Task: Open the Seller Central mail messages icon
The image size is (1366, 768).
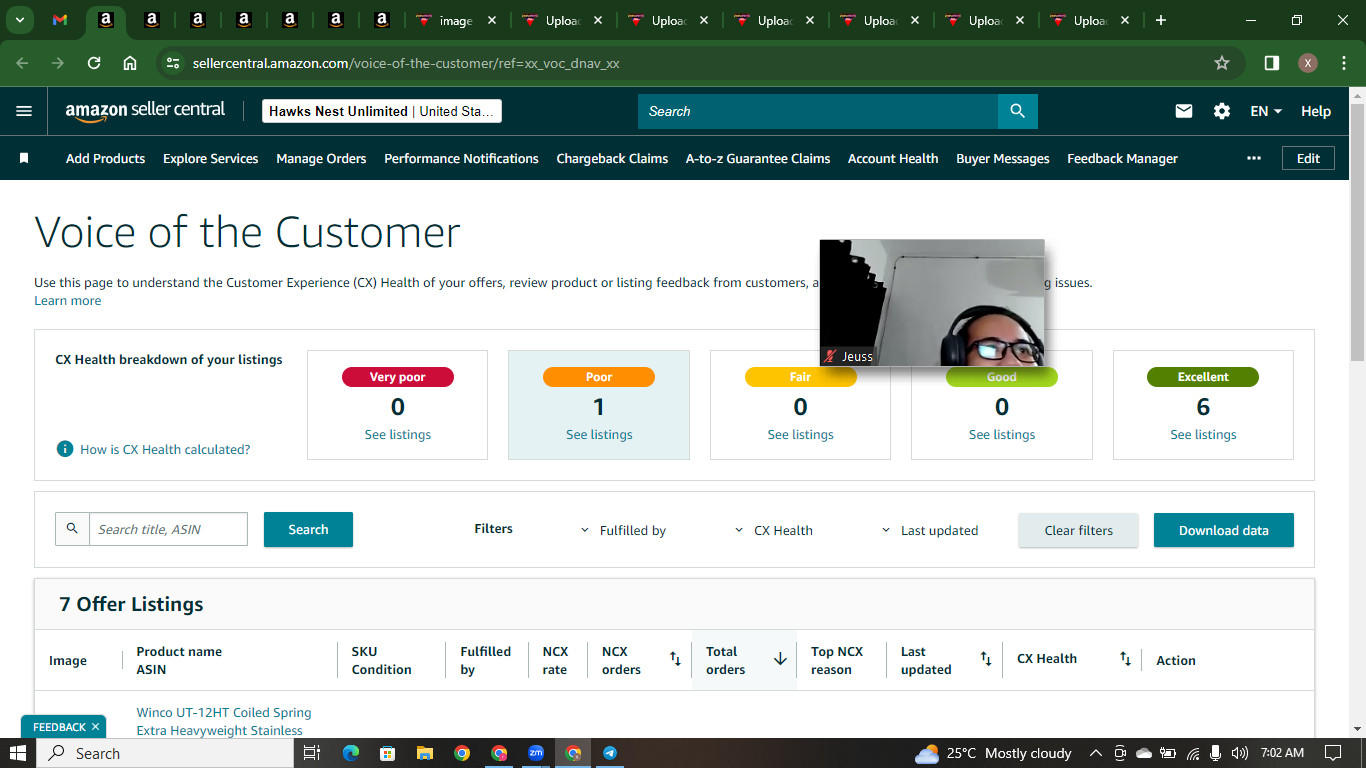Action: pyautogui.click(x=1184, y=111)
